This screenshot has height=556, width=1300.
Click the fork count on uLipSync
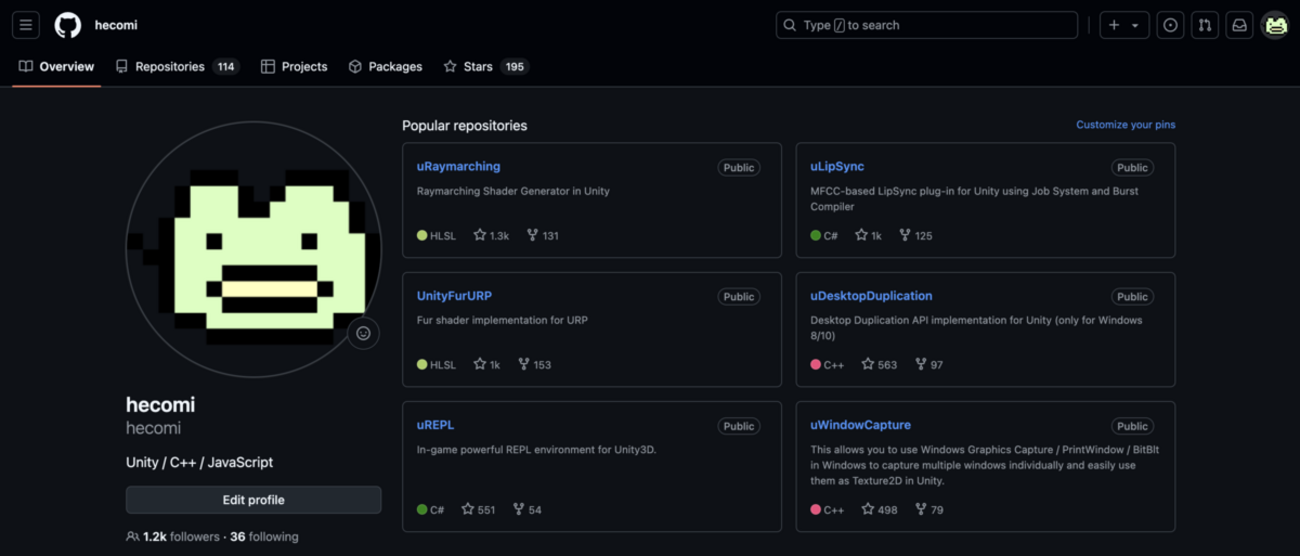click(x=915, y=236)
